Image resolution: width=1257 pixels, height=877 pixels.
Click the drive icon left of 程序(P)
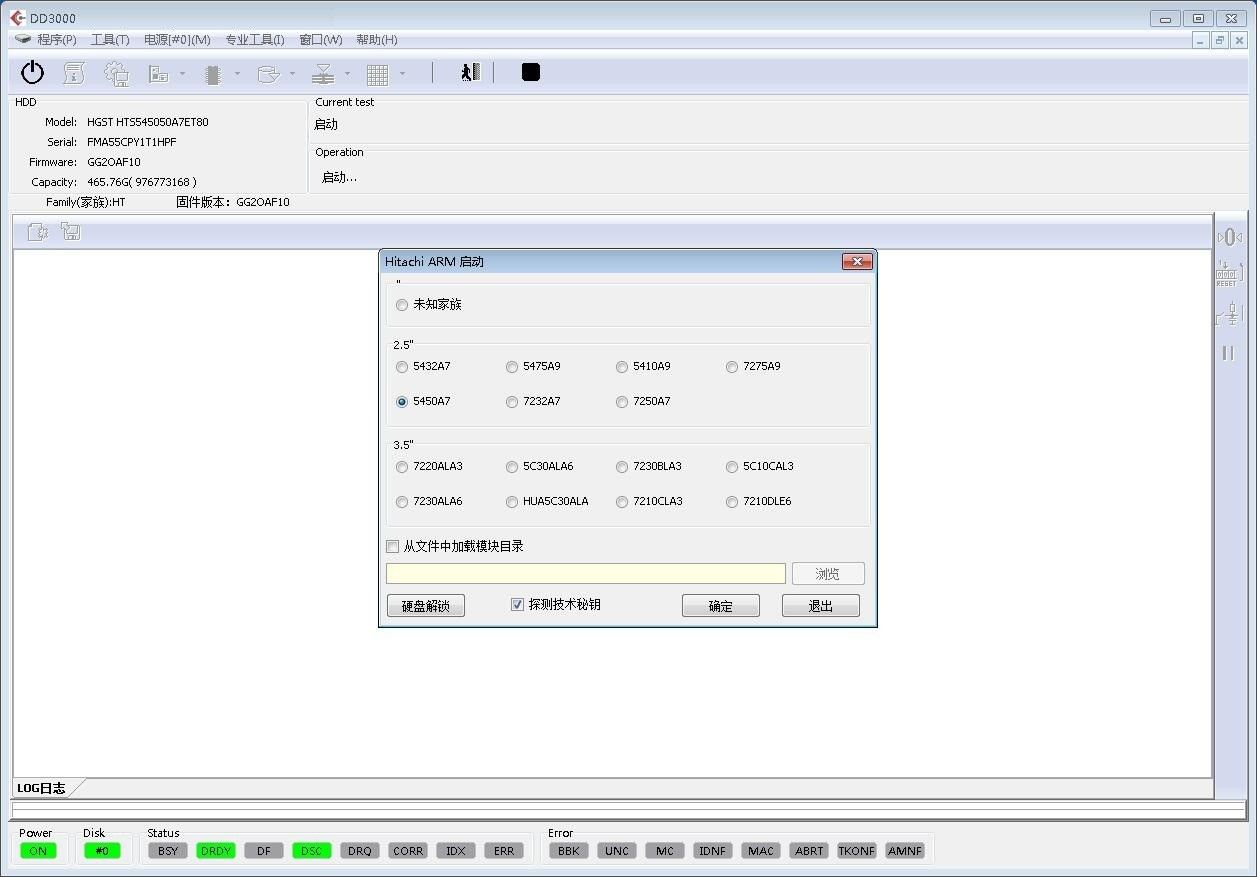click(23, 39)
